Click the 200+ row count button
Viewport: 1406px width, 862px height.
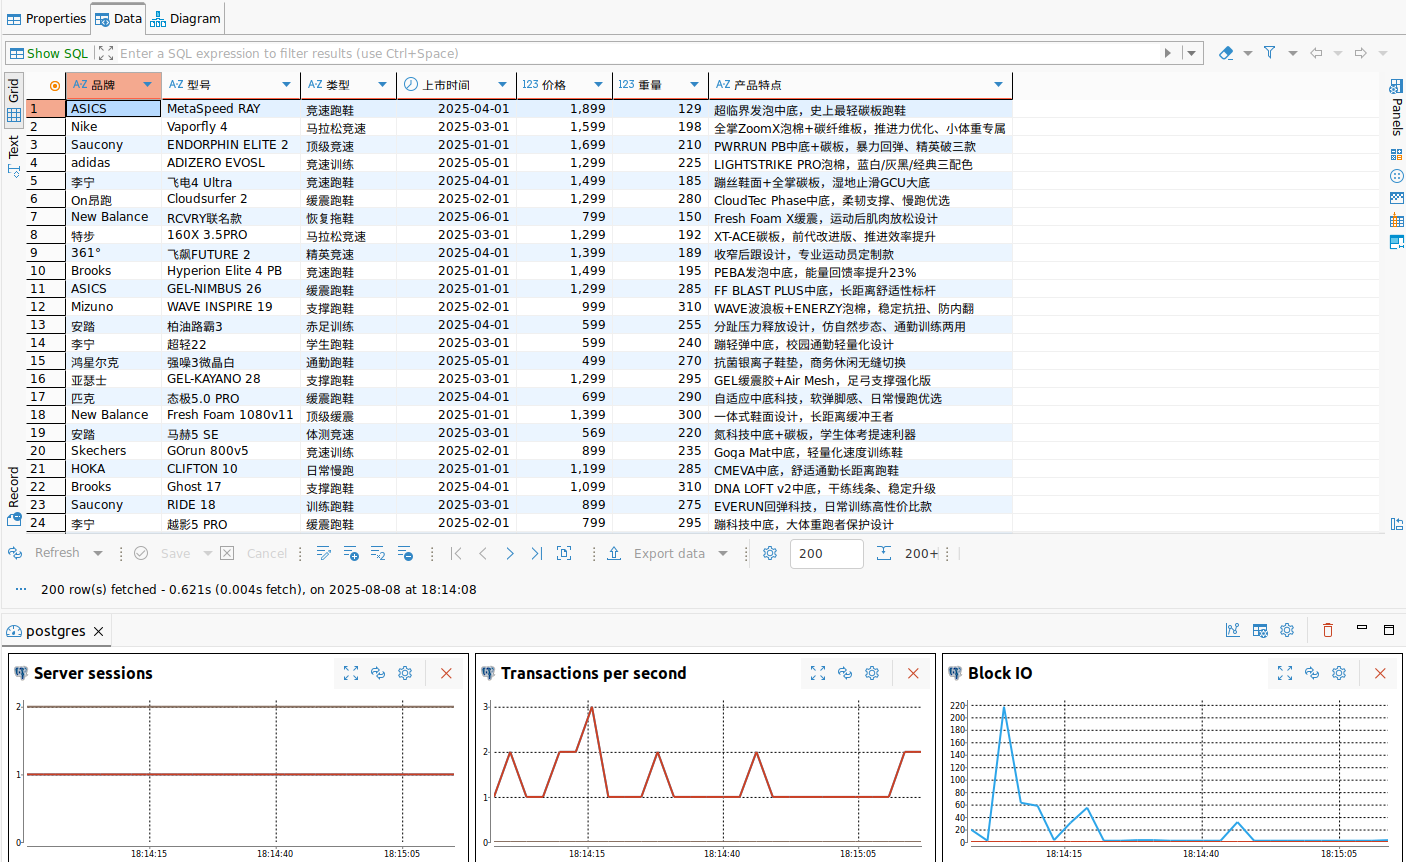coord(909,553)
